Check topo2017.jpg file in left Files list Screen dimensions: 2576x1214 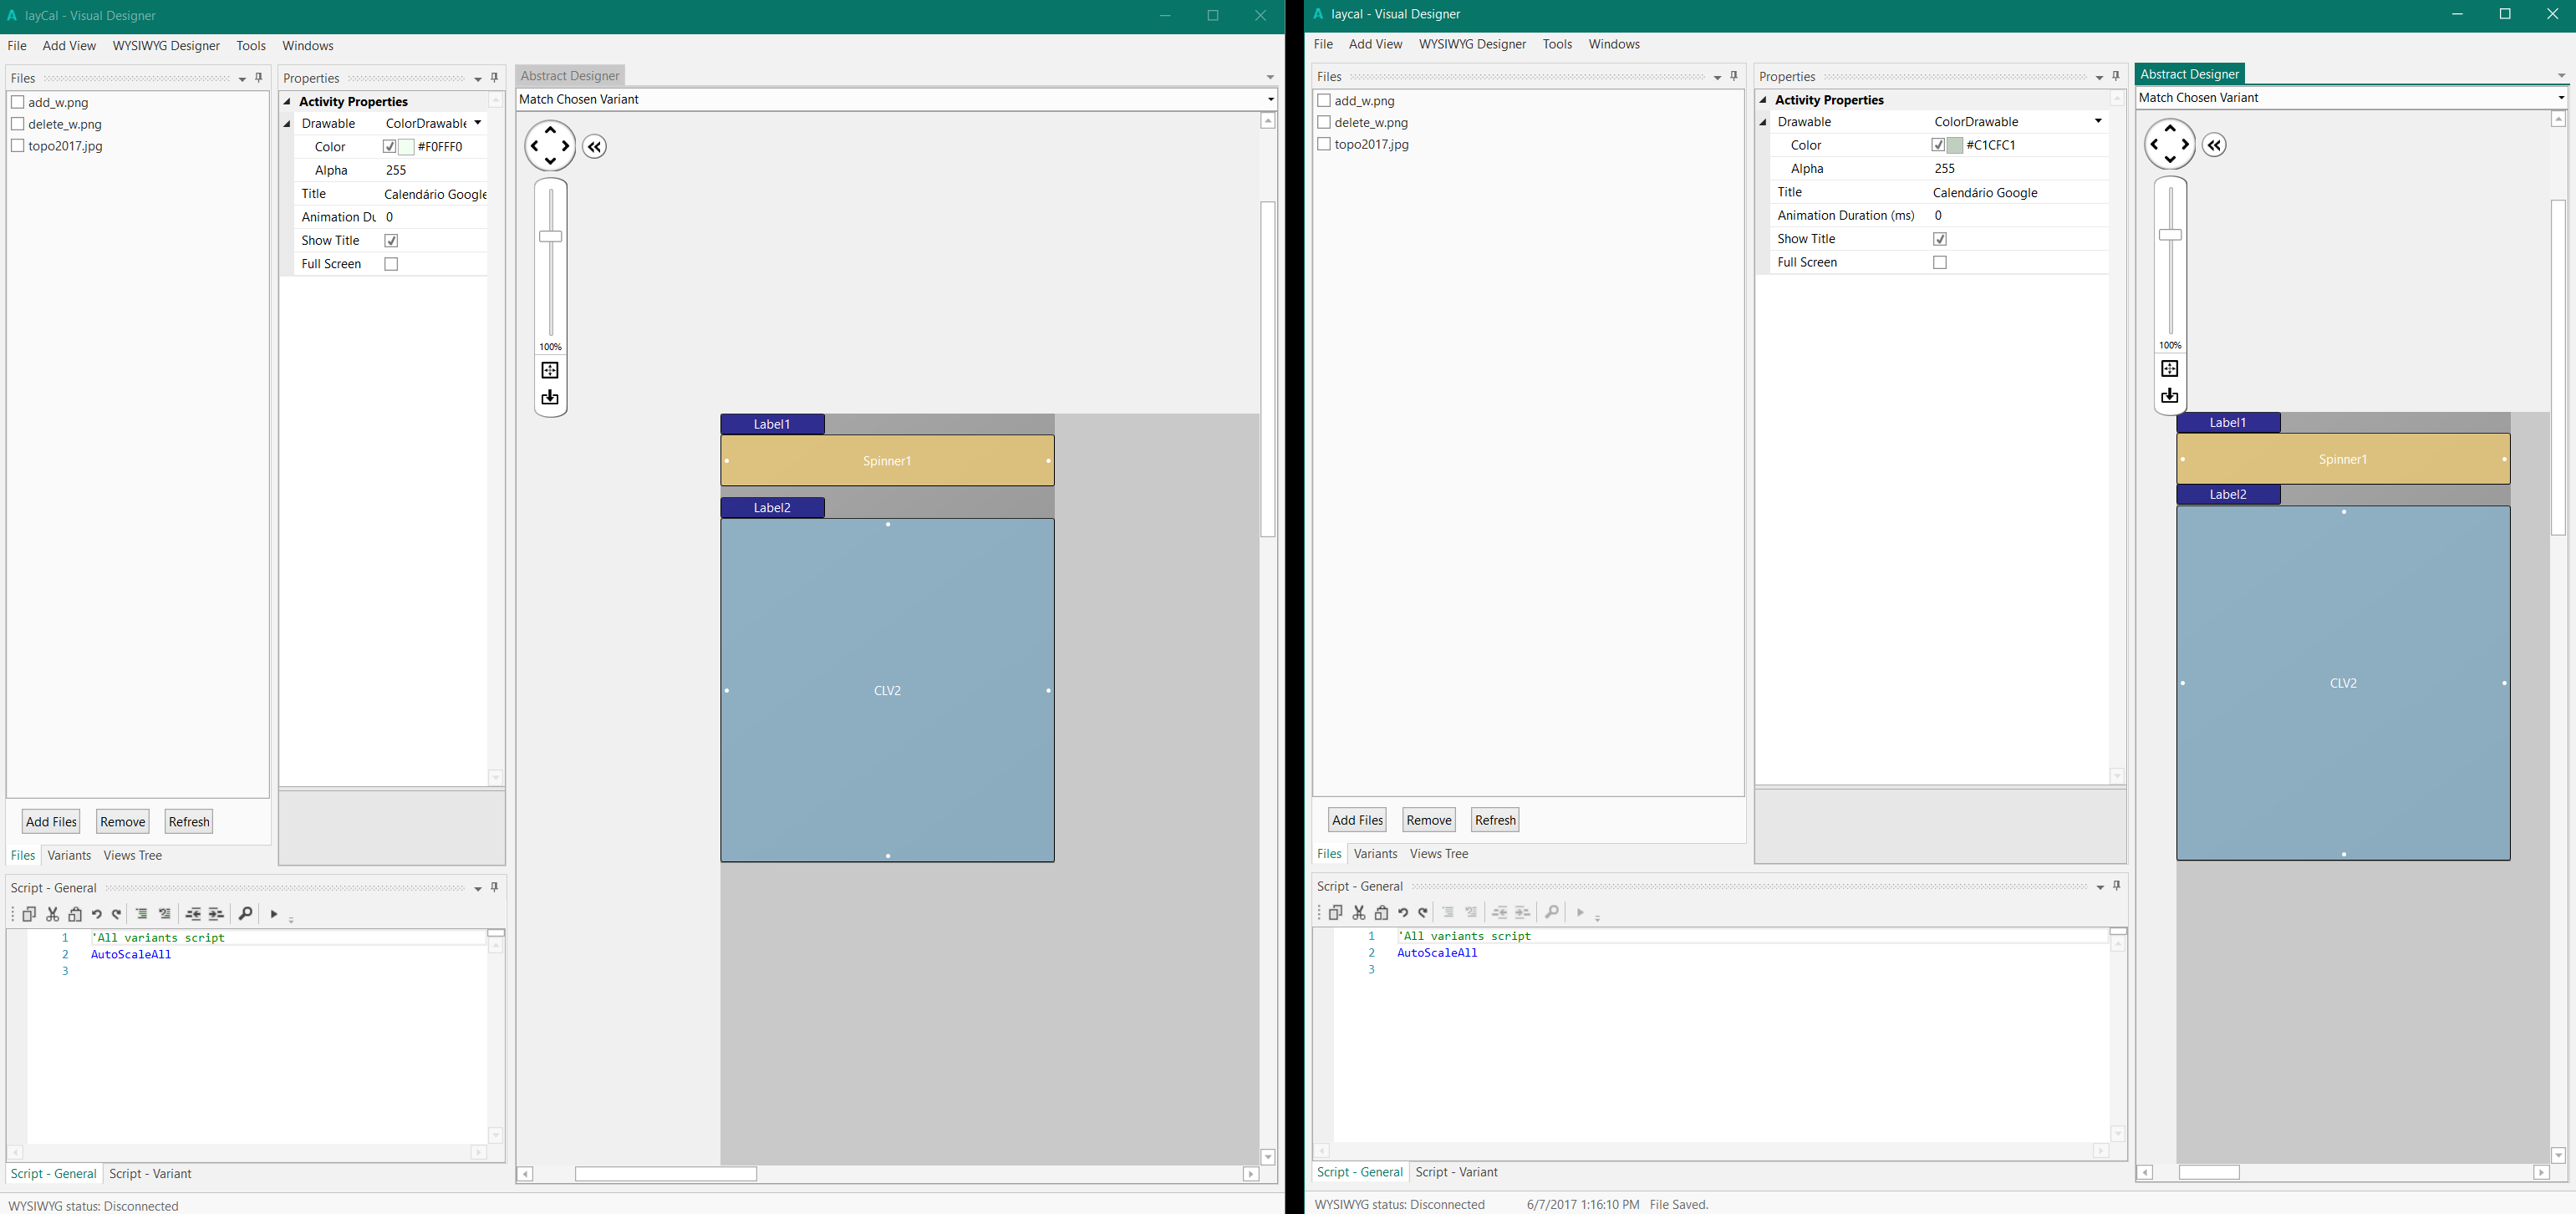click(18, 146)
